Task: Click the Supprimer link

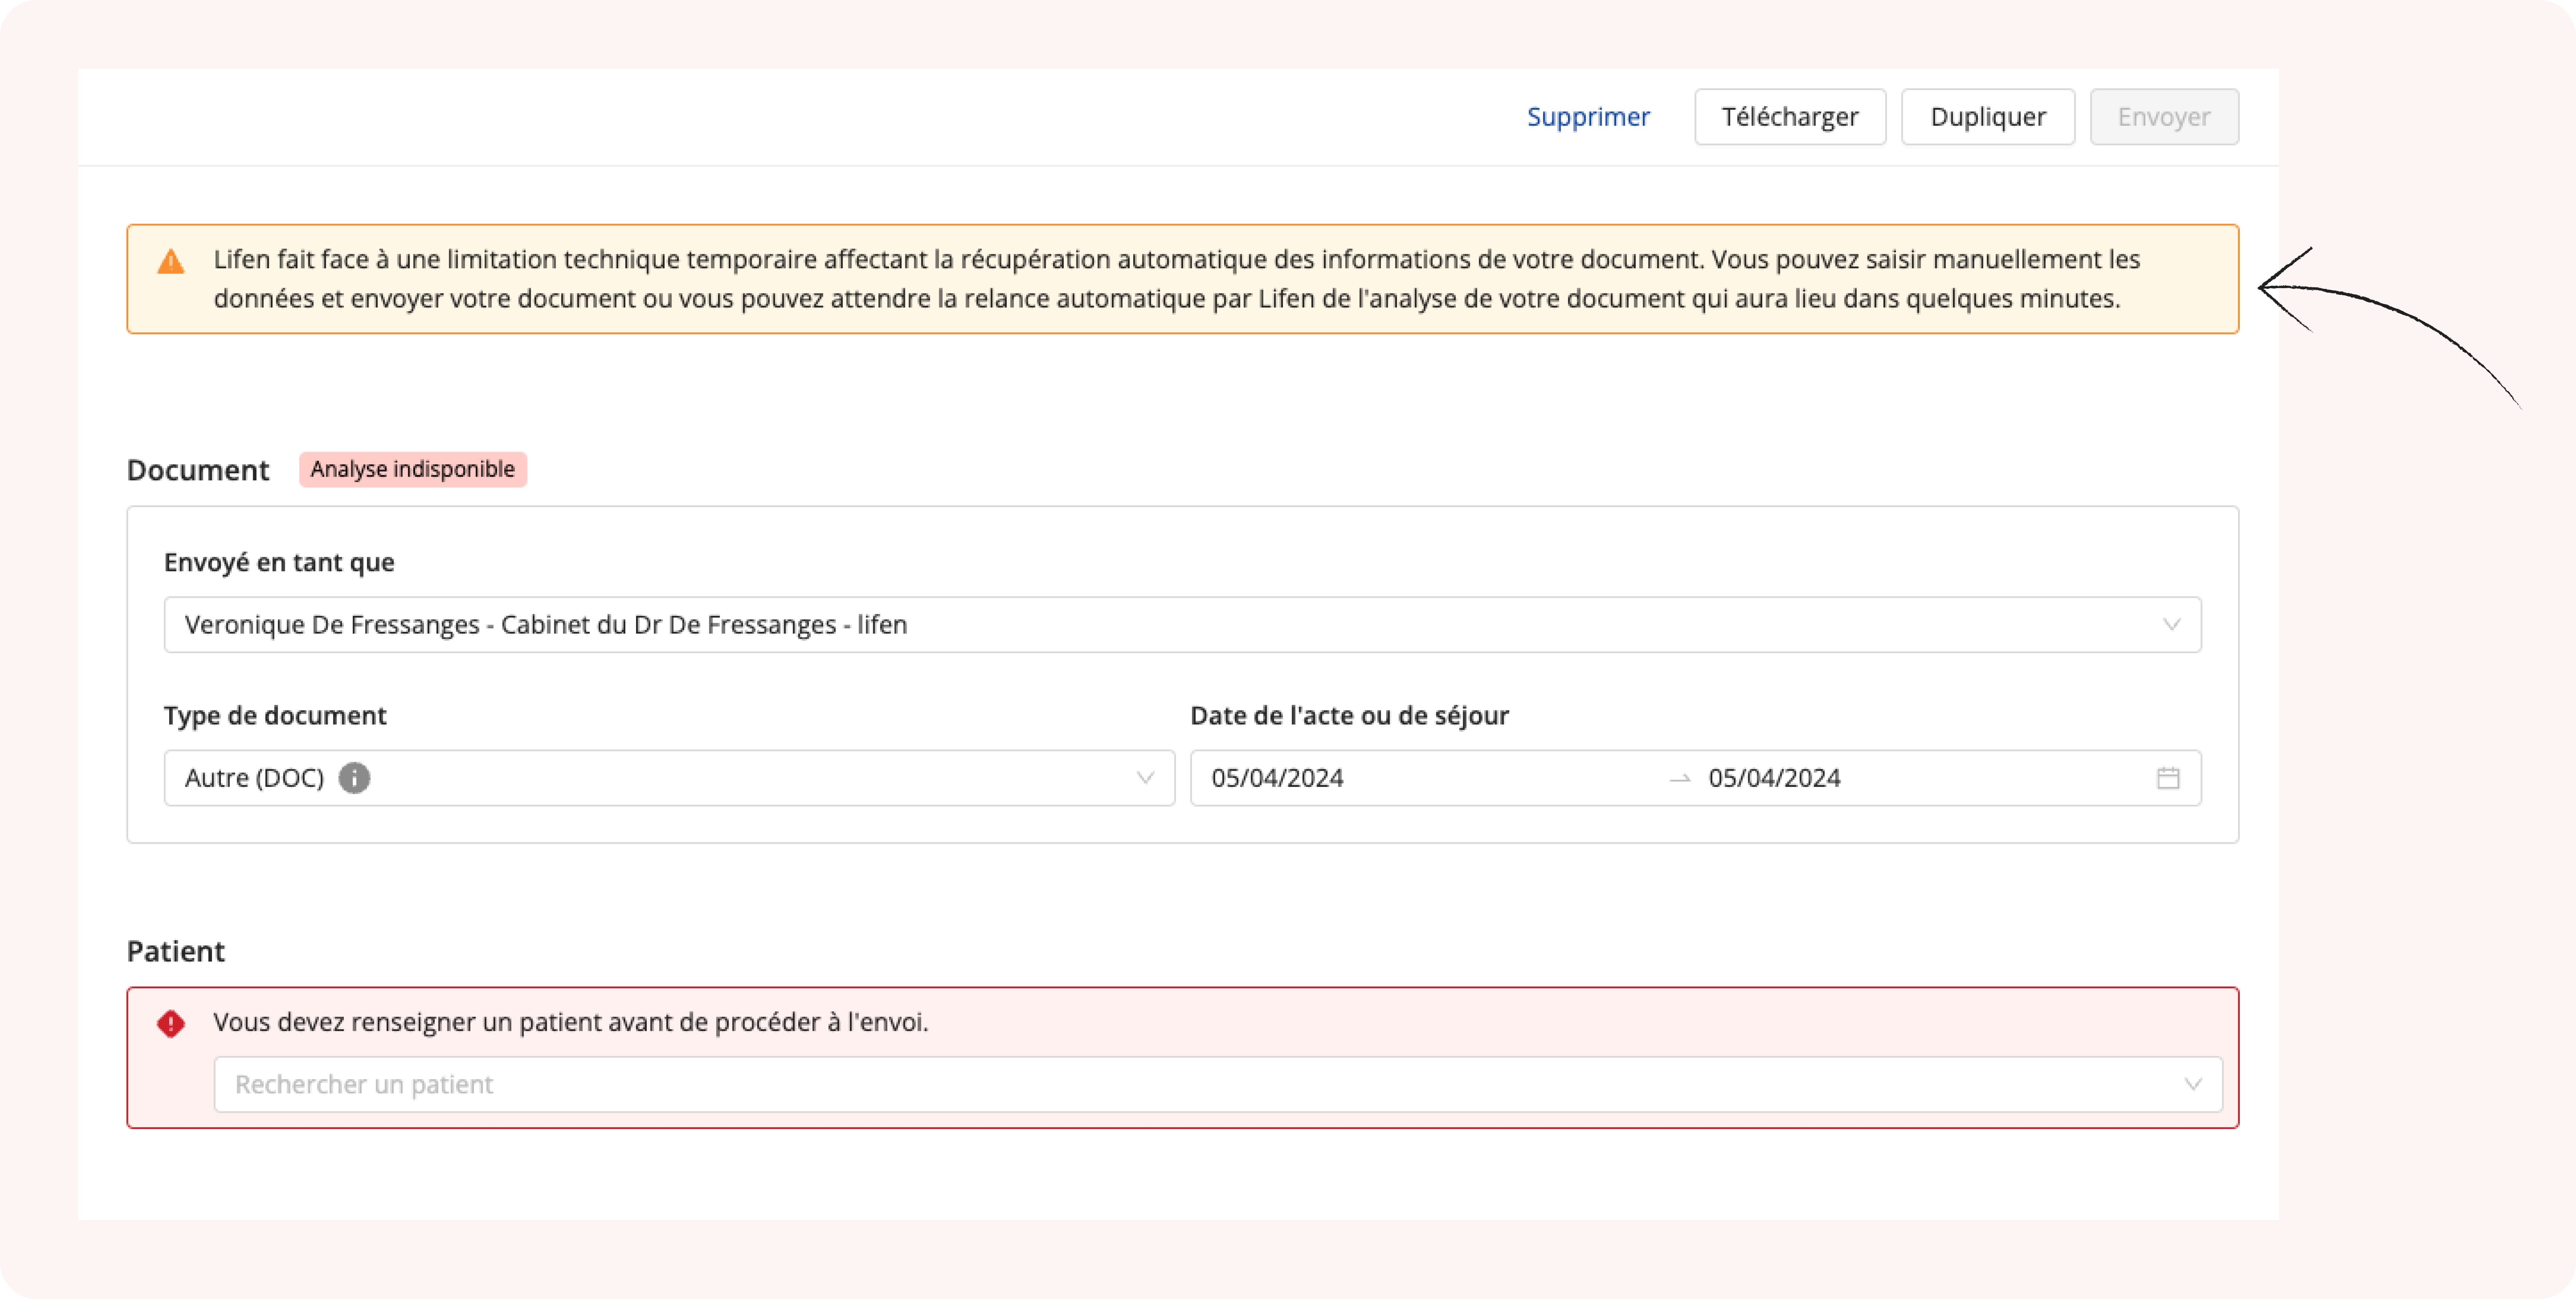Action: [1588, 117]
